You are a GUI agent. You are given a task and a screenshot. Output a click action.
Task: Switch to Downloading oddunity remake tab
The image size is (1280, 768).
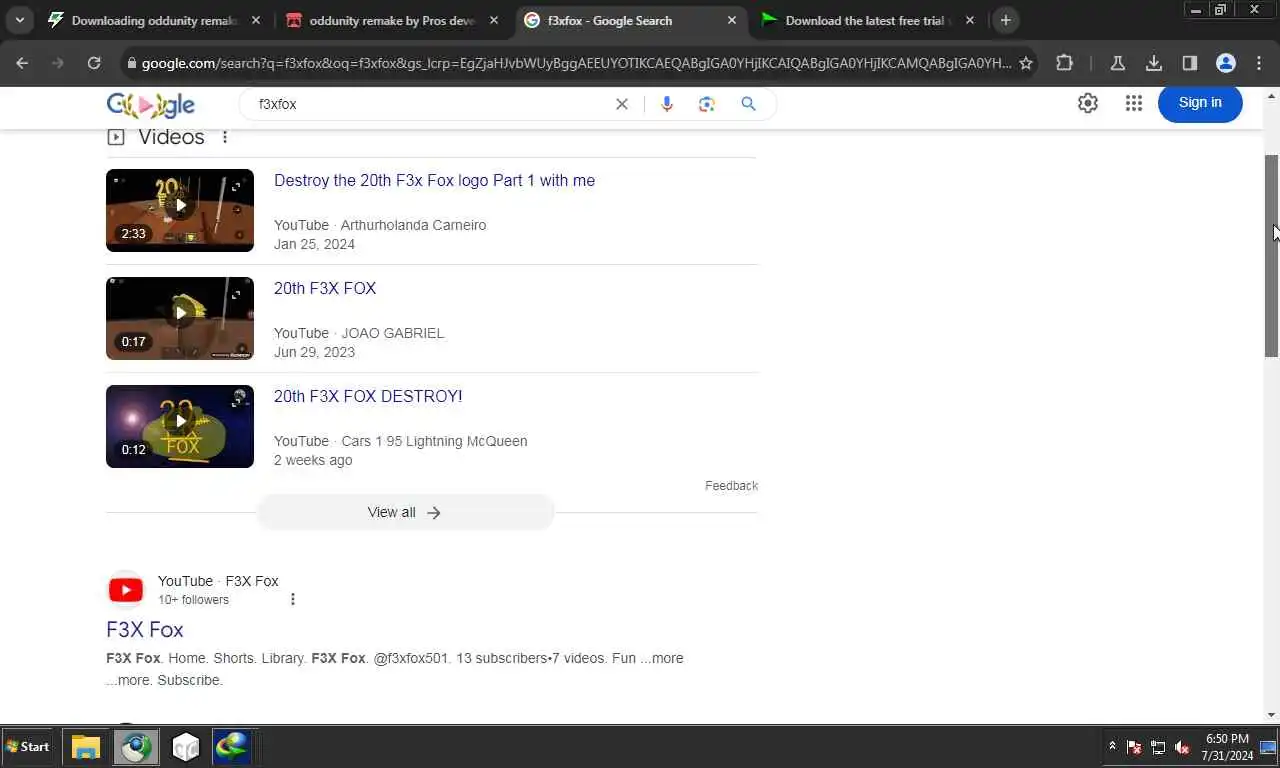154,20
